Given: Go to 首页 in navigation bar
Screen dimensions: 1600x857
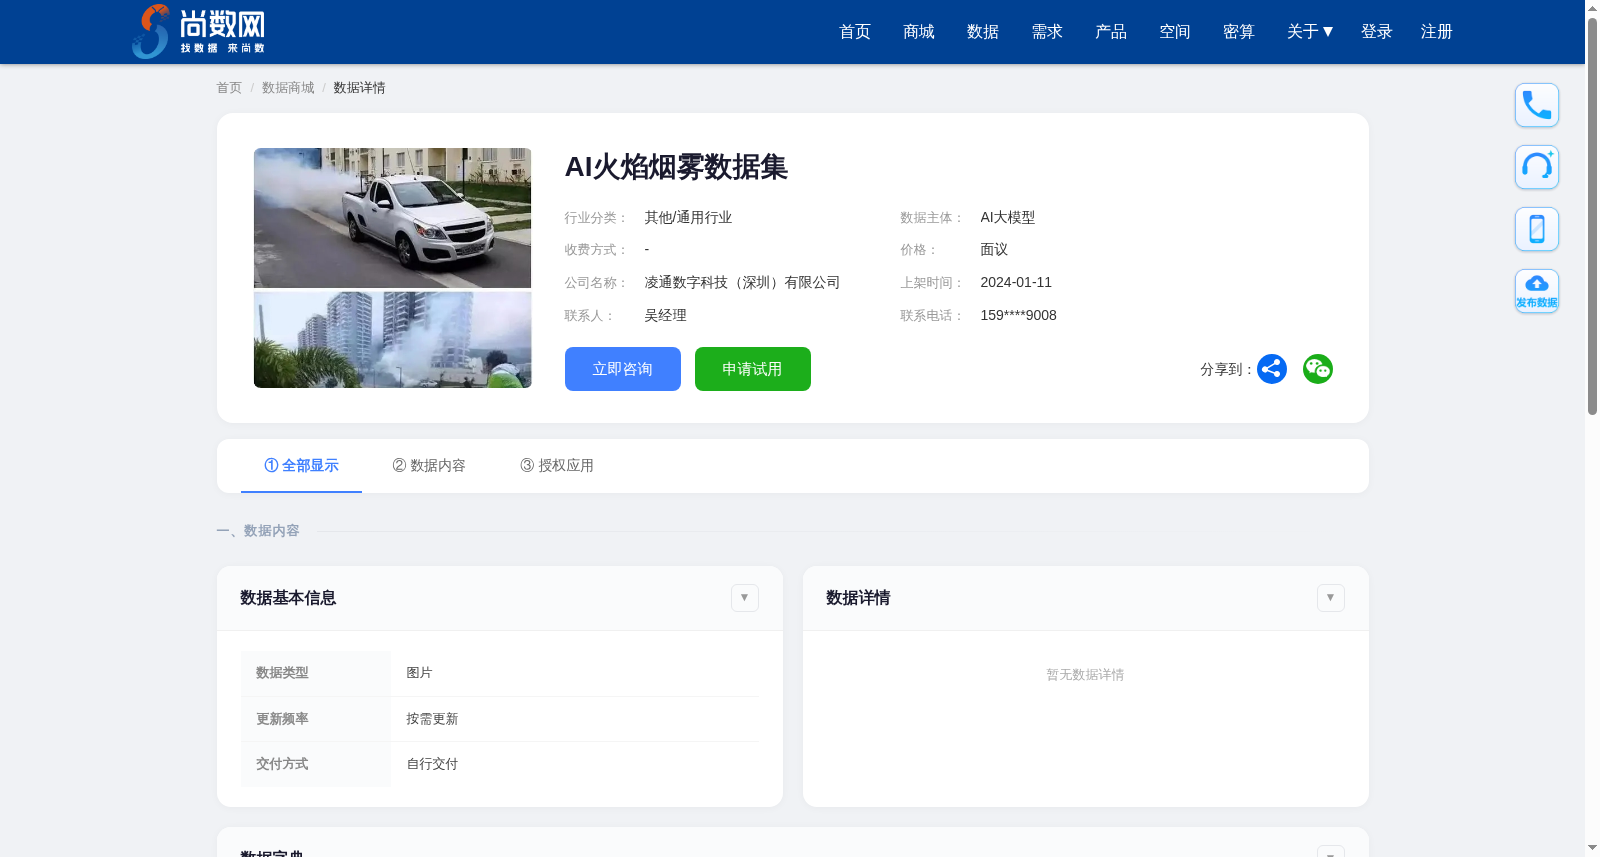Looking at the screenshot, I should click(x=855, y=32).
